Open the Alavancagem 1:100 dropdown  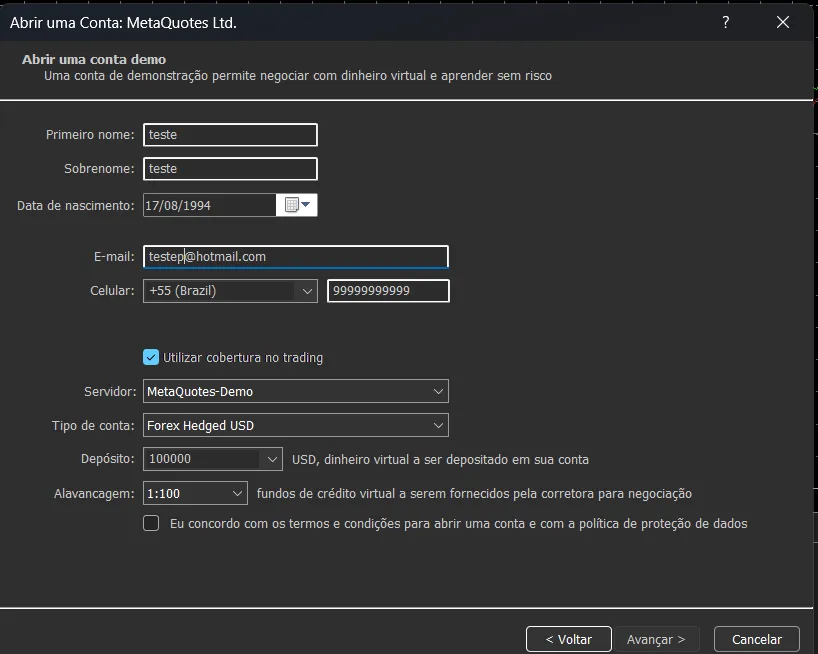[x=195, y=493]
